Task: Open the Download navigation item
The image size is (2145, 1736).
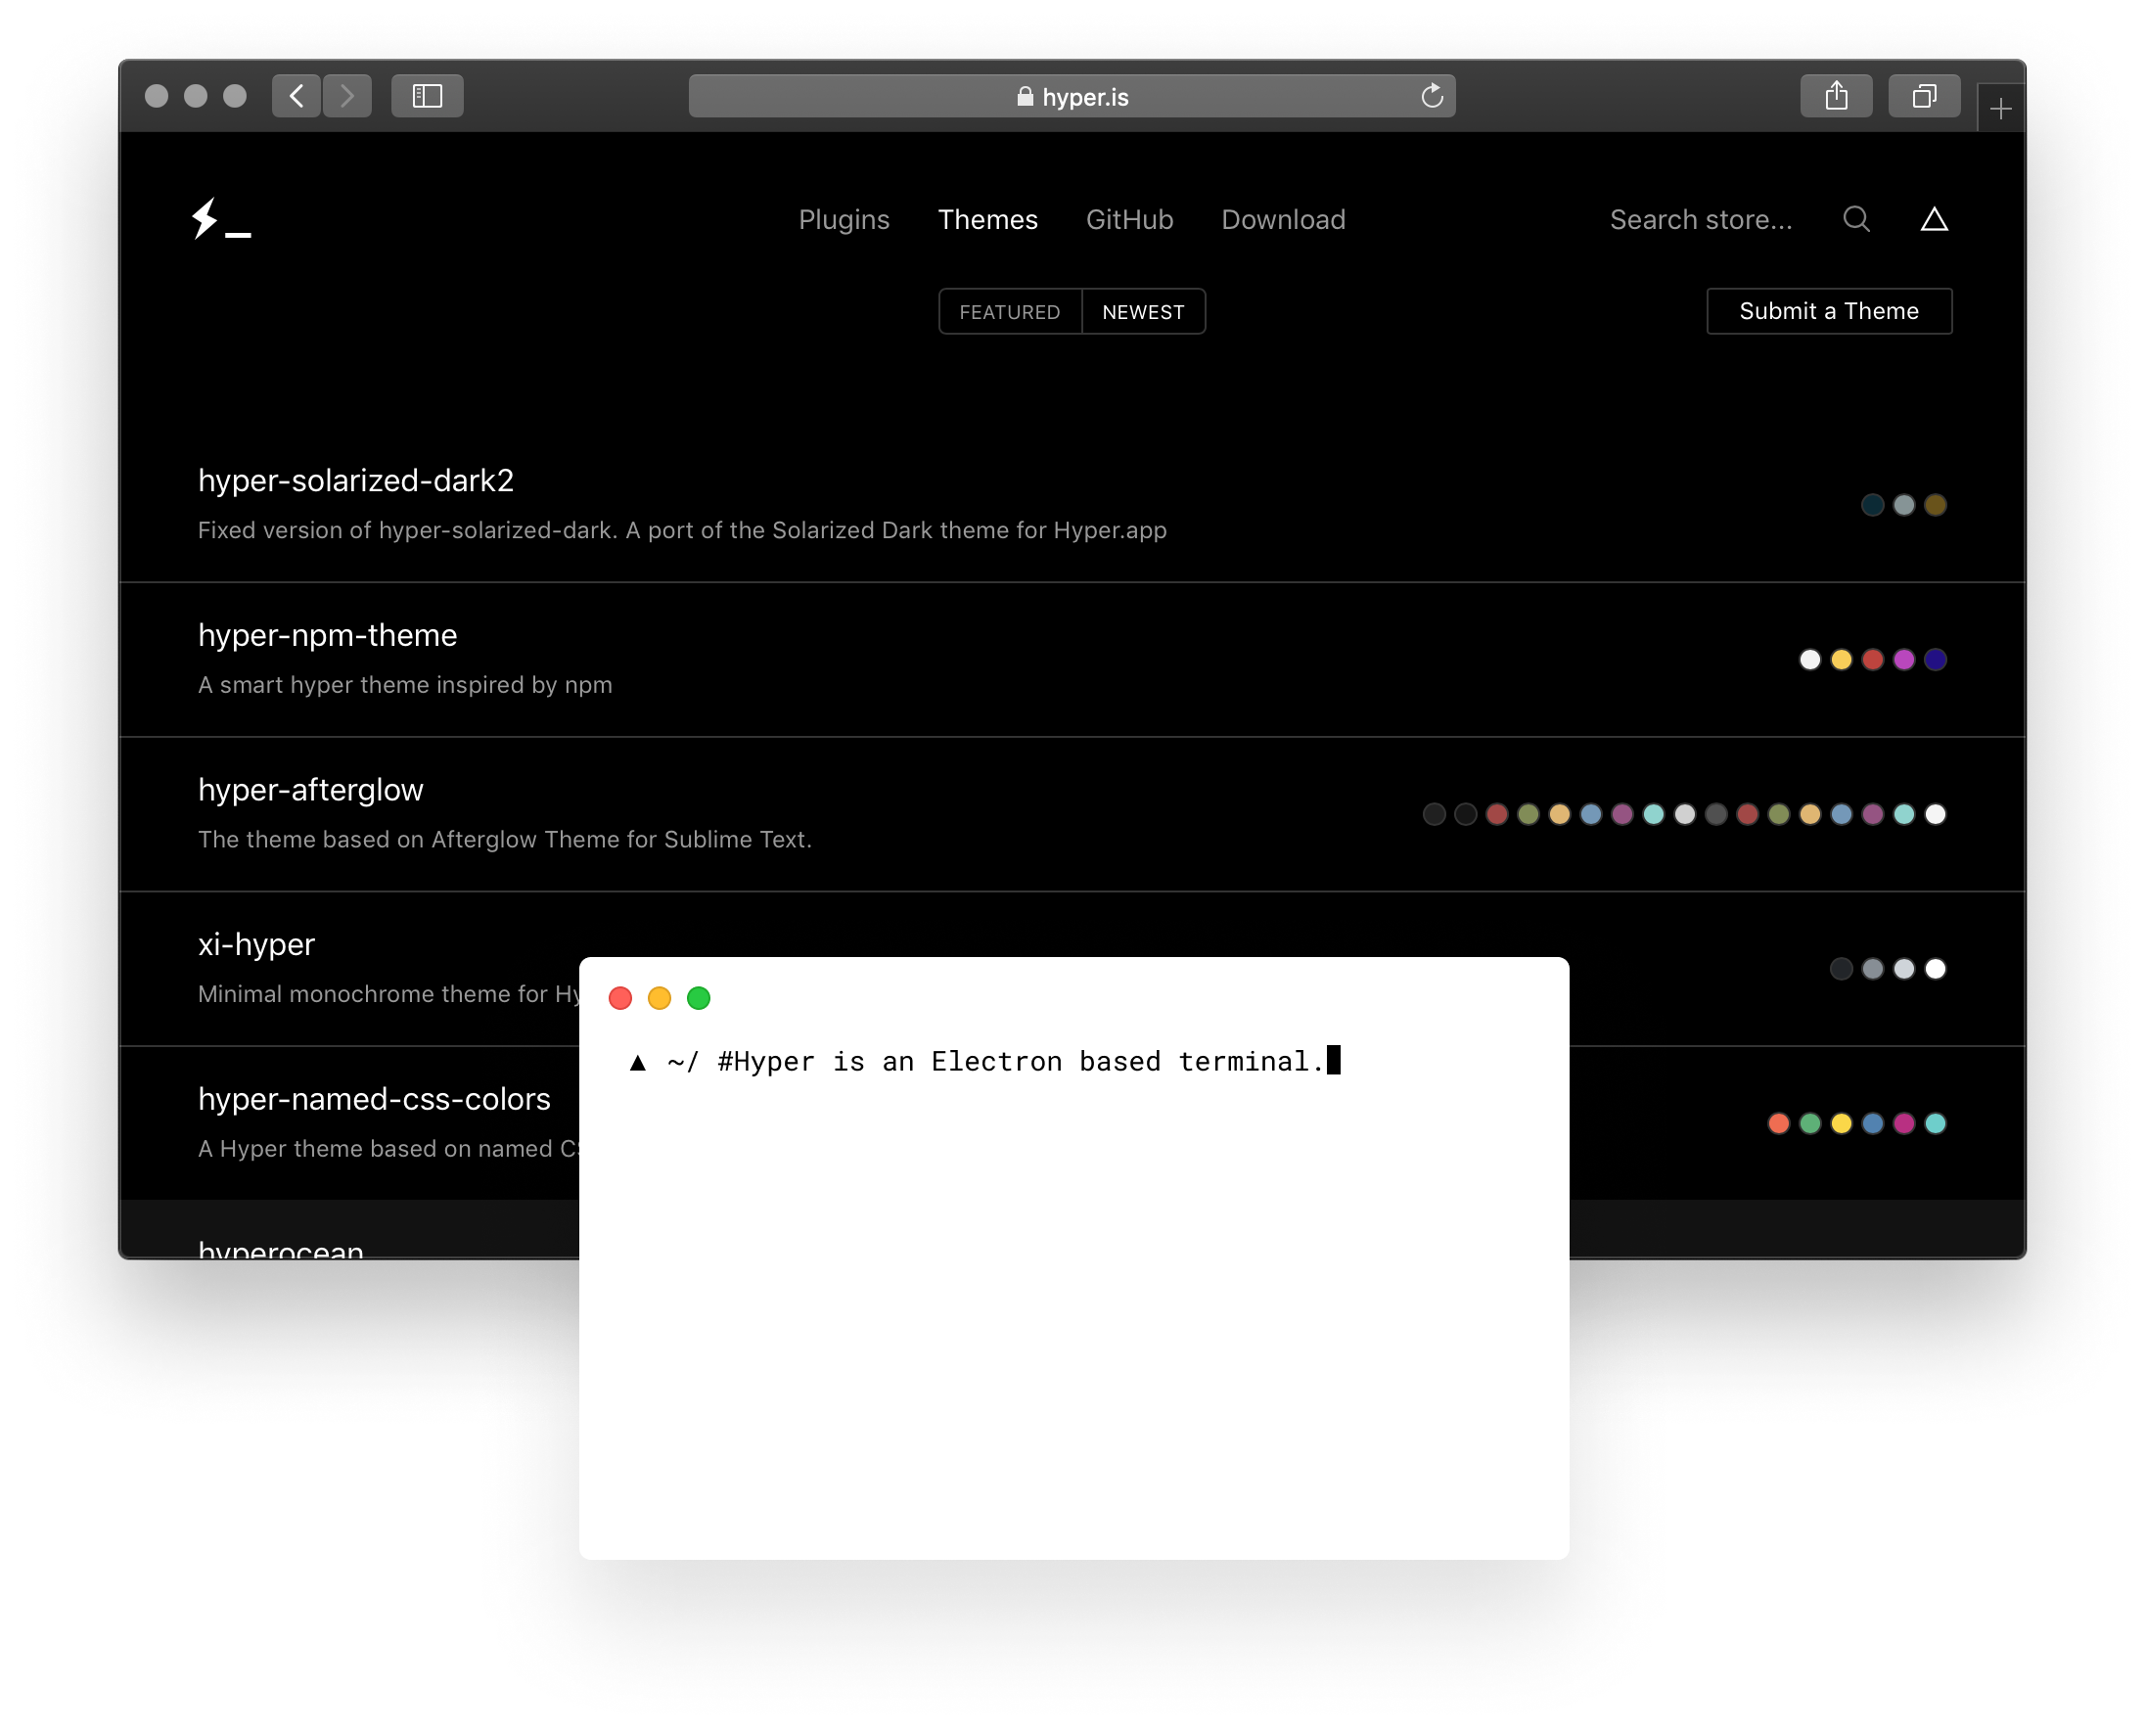Action: tap(1283, 219)
